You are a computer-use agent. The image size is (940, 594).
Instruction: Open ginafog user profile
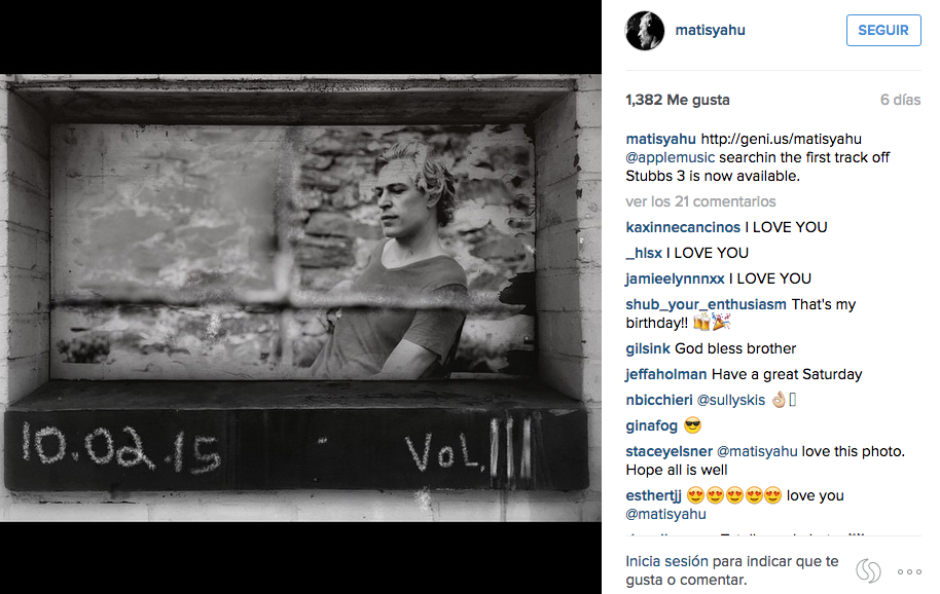point(651,426)
